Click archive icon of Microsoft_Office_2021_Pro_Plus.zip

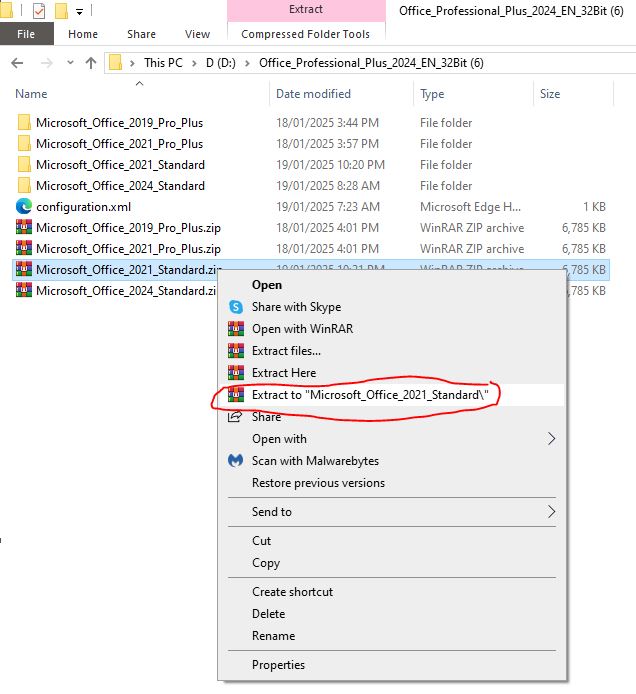pos(24,248)
